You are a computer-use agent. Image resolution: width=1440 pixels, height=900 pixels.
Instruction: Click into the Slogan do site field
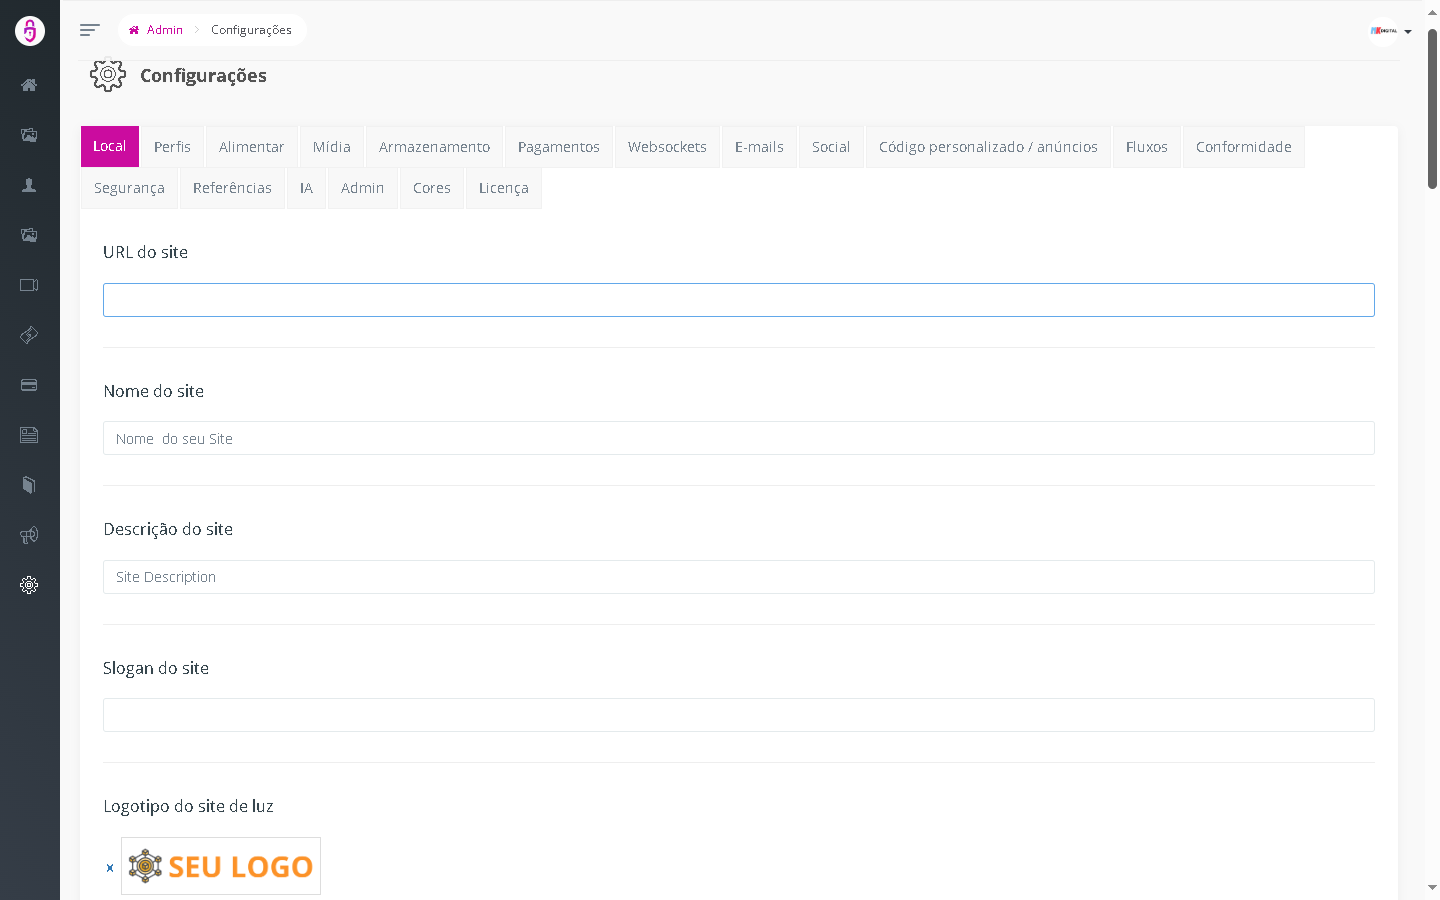[738, 715]
